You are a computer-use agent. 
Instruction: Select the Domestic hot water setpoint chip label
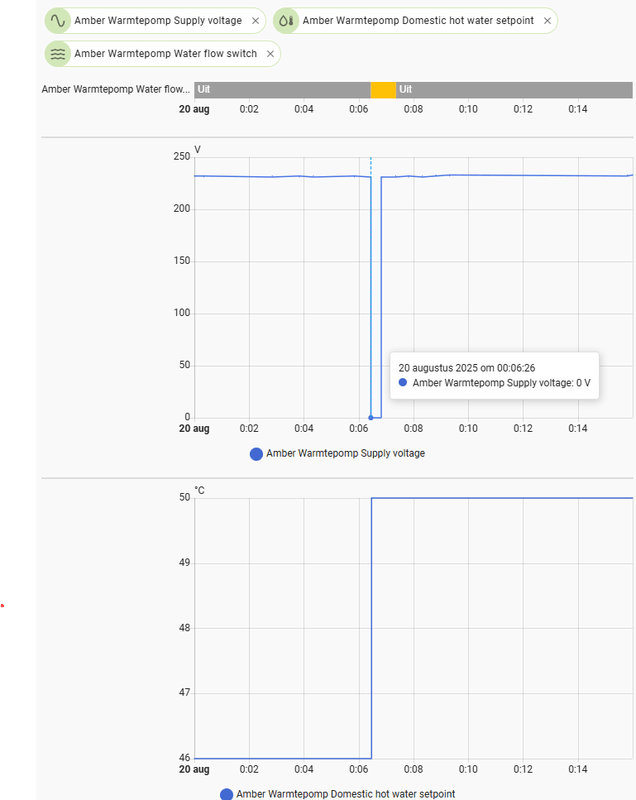(x=418, y=20)
